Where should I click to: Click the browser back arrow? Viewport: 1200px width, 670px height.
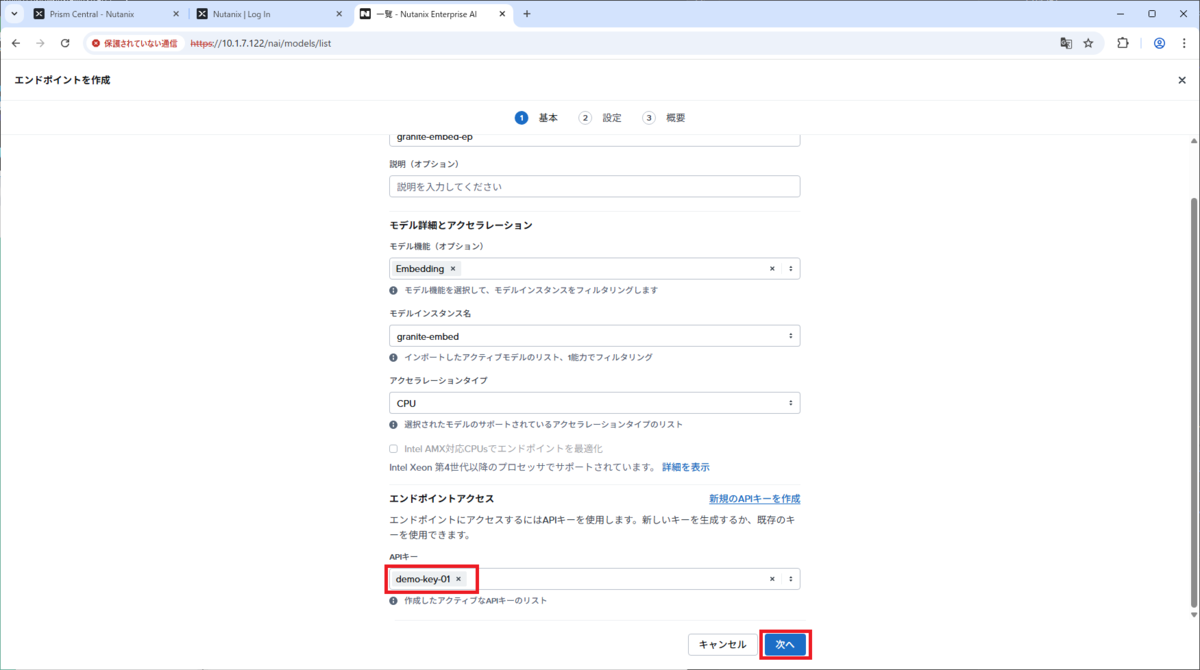pos(16,43)
